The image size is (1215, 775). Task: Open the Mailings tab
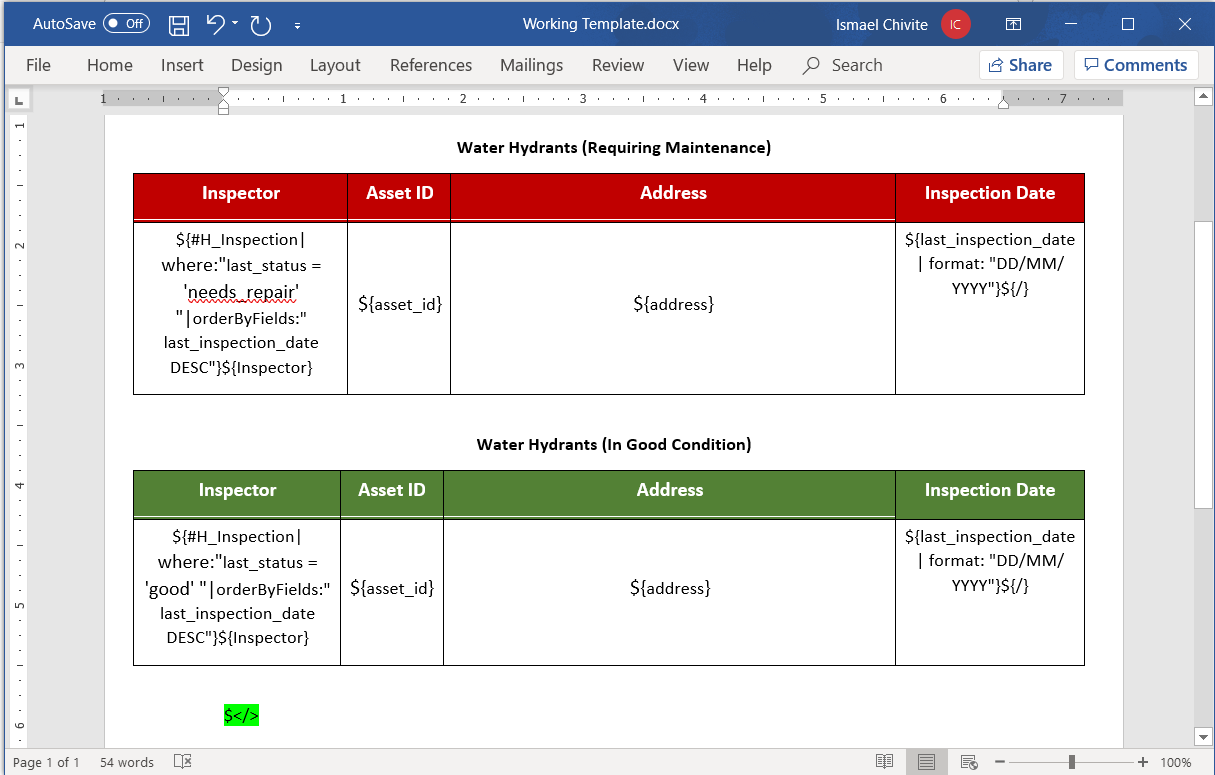pos(531,65)
